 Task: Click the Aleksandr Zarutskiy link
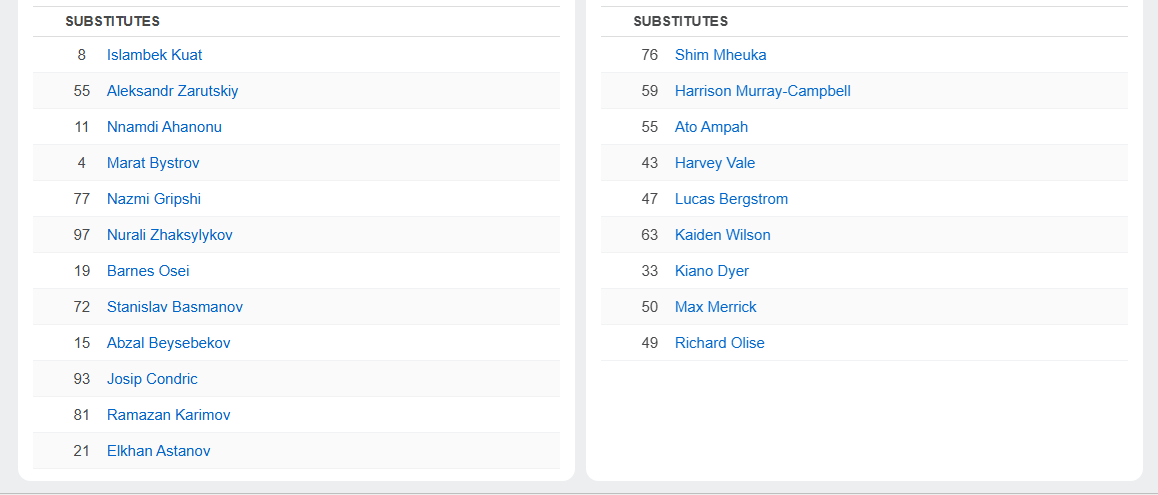pos(172,91)
